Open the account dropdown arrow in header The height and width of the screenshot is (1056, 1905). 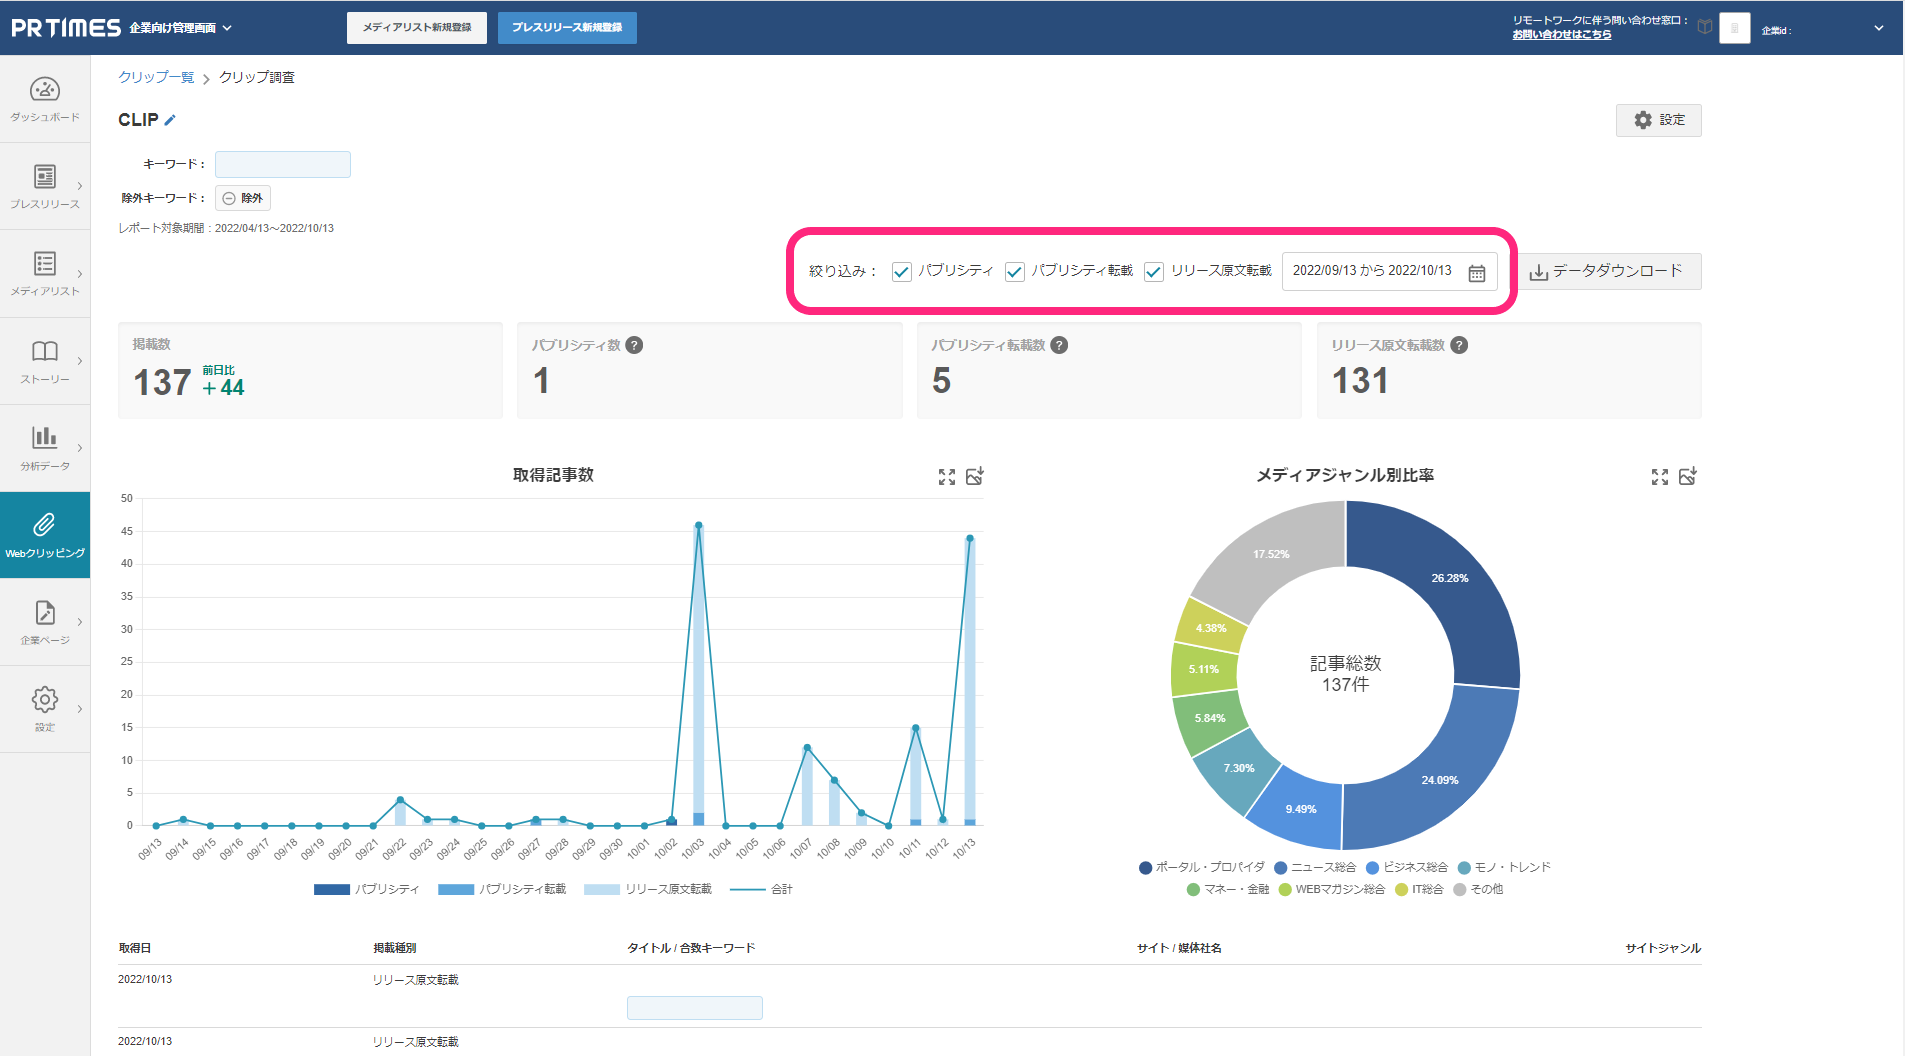1879,28
